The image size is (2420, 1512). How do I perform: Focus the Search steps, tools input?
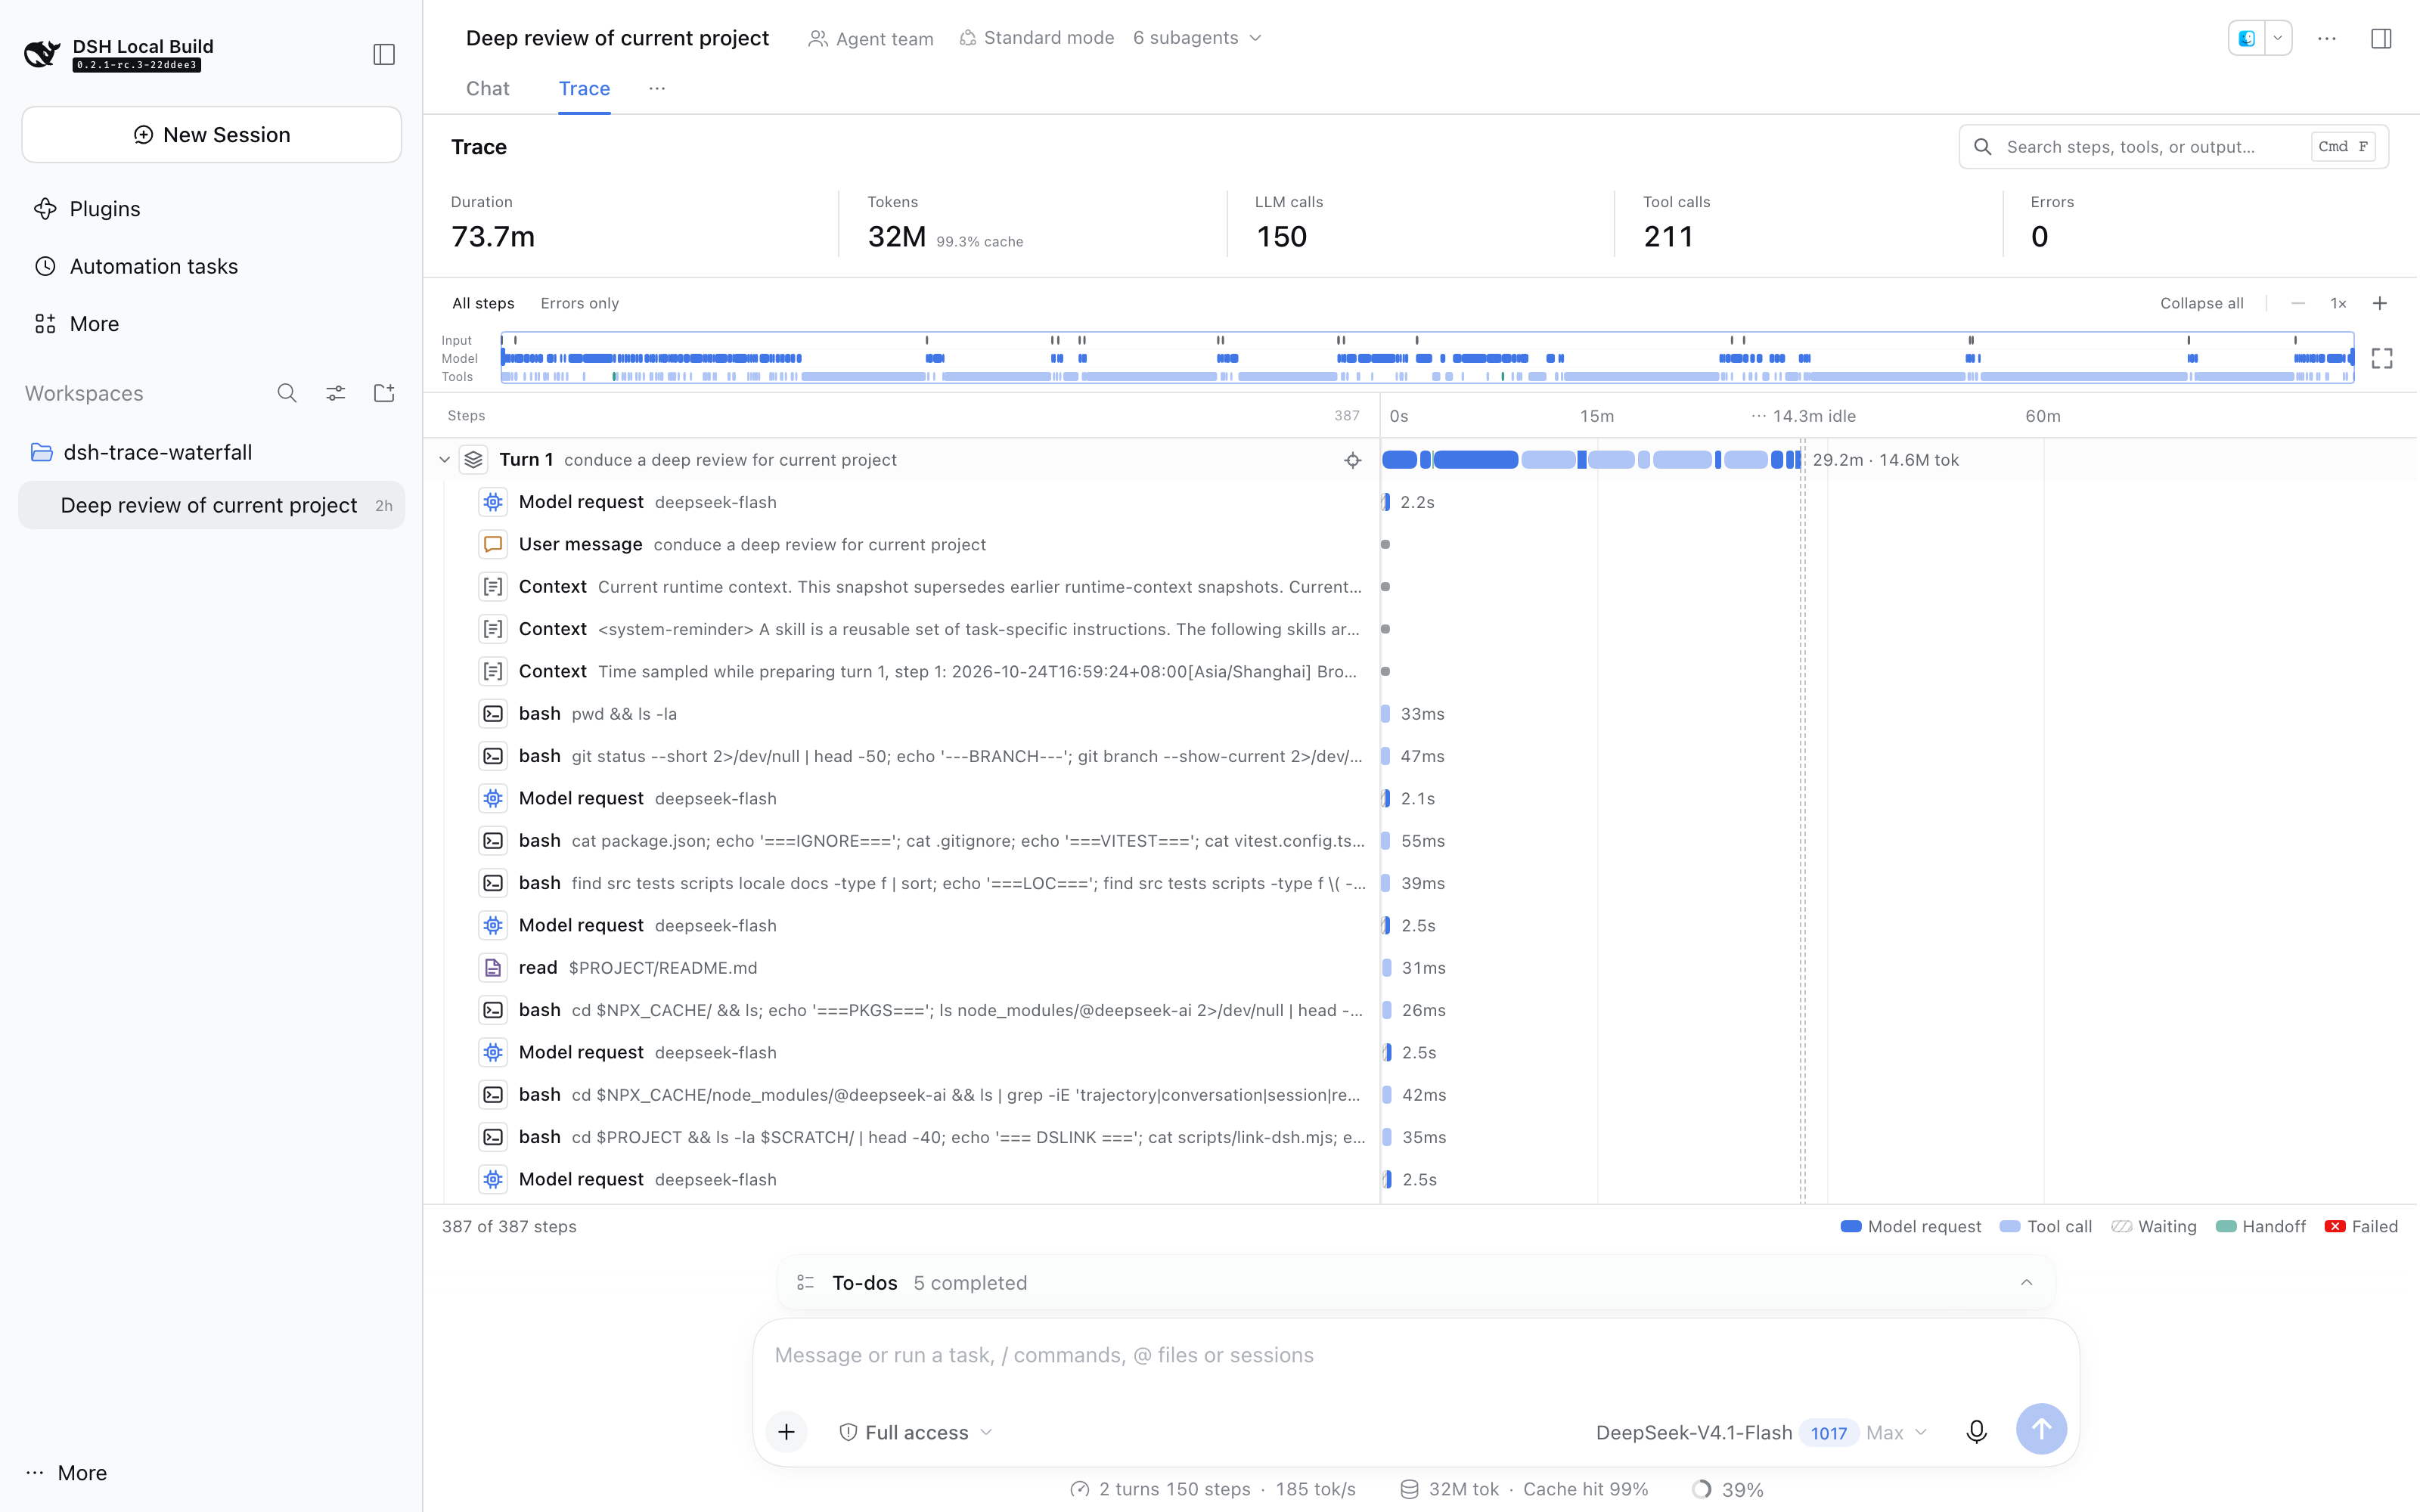pyautogui.click(x=2173, y=147)
